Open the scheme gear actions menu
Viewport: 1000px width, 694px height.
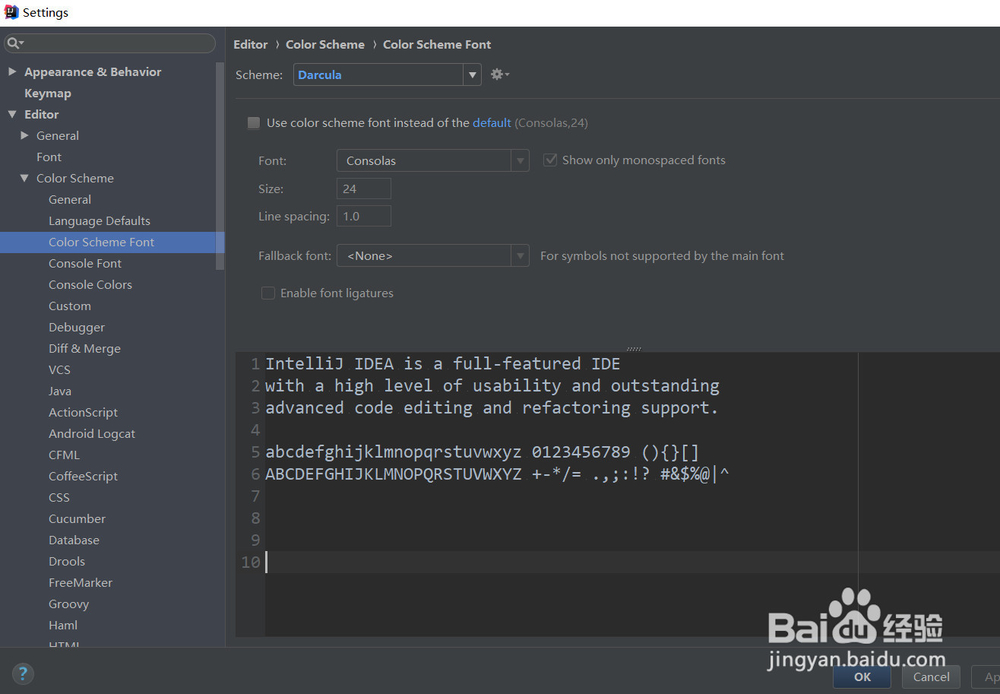(499, 75)
